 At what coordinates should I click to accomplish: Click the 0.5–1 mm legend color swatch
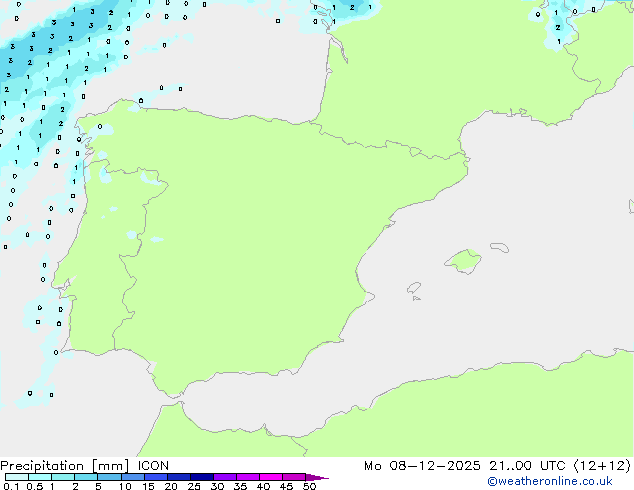tap(40, 477)
